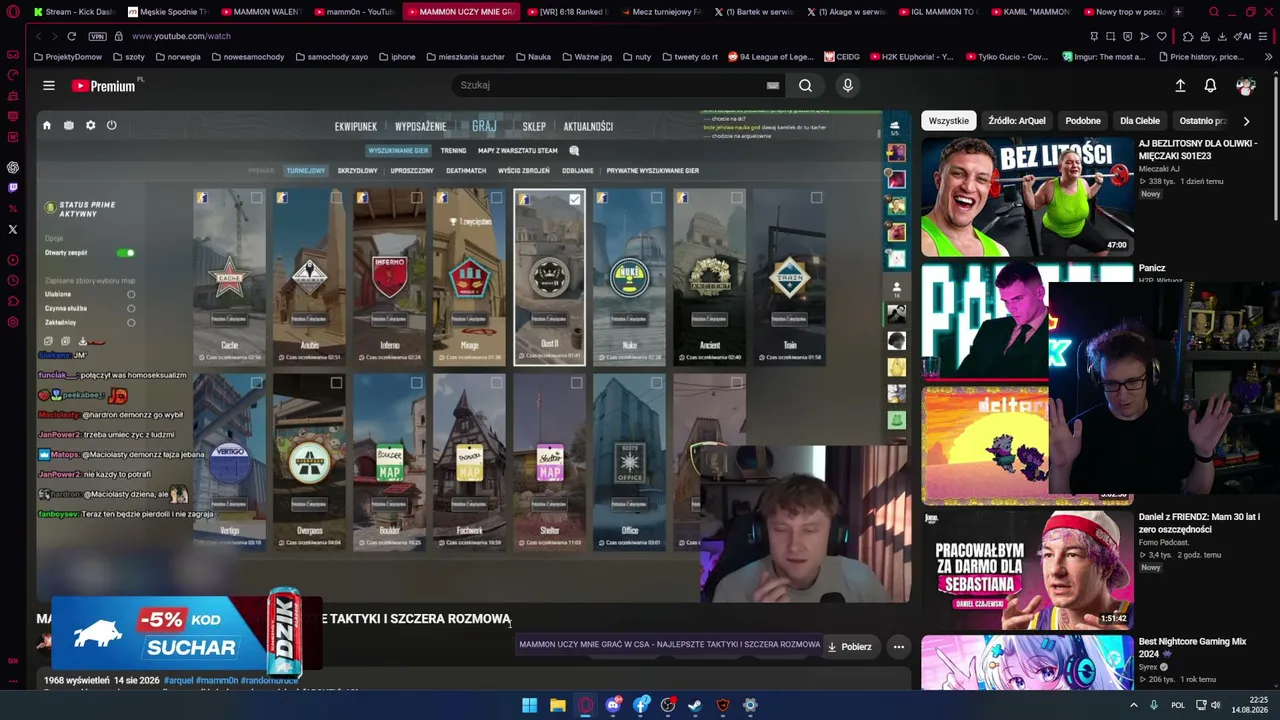Select the Dla Ciebie filter chip
This screenshot has height=720, width=1280.
(1140, 121)
